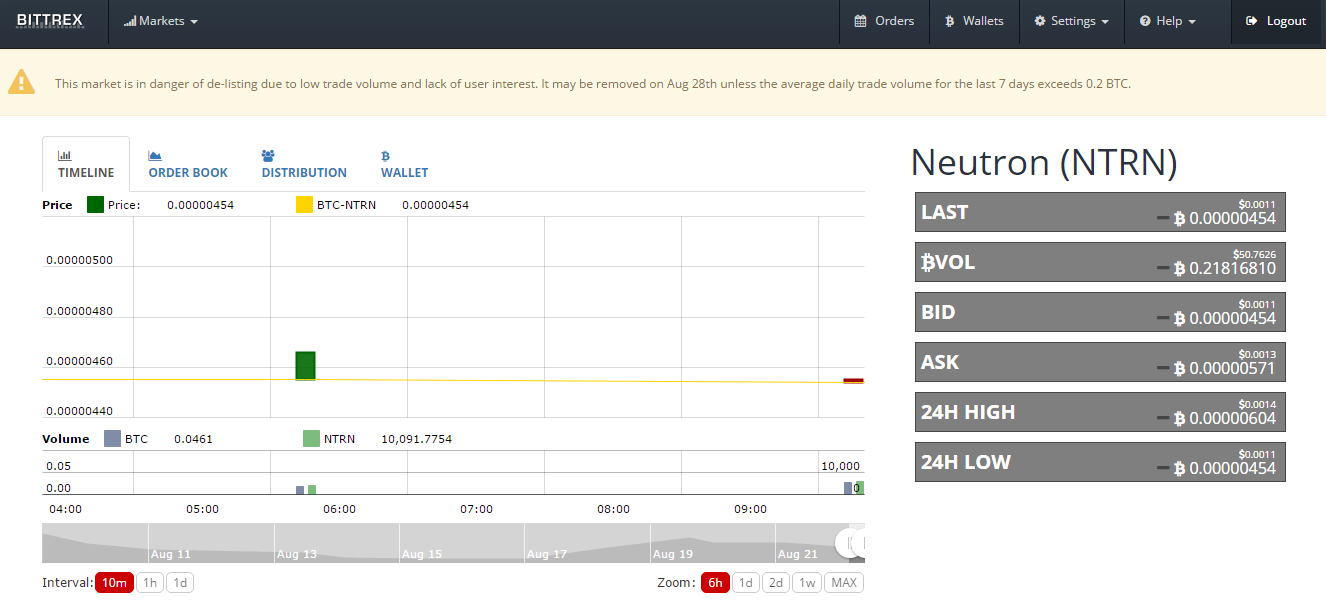Click the BTC volume value "0.0461"
The height and width of the screenshot is (604, 1326).
pos(193,439)
